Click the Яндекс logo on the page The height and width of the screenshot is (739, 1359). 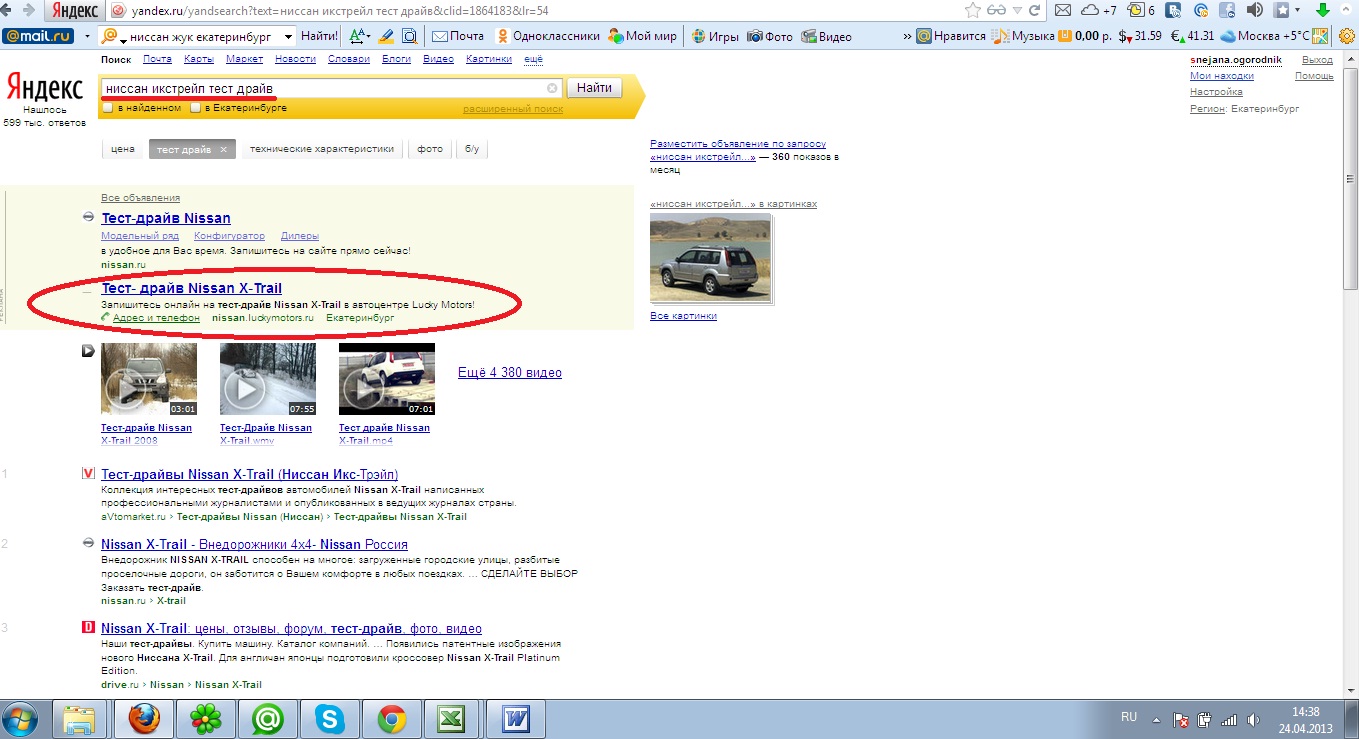point(45,87)
